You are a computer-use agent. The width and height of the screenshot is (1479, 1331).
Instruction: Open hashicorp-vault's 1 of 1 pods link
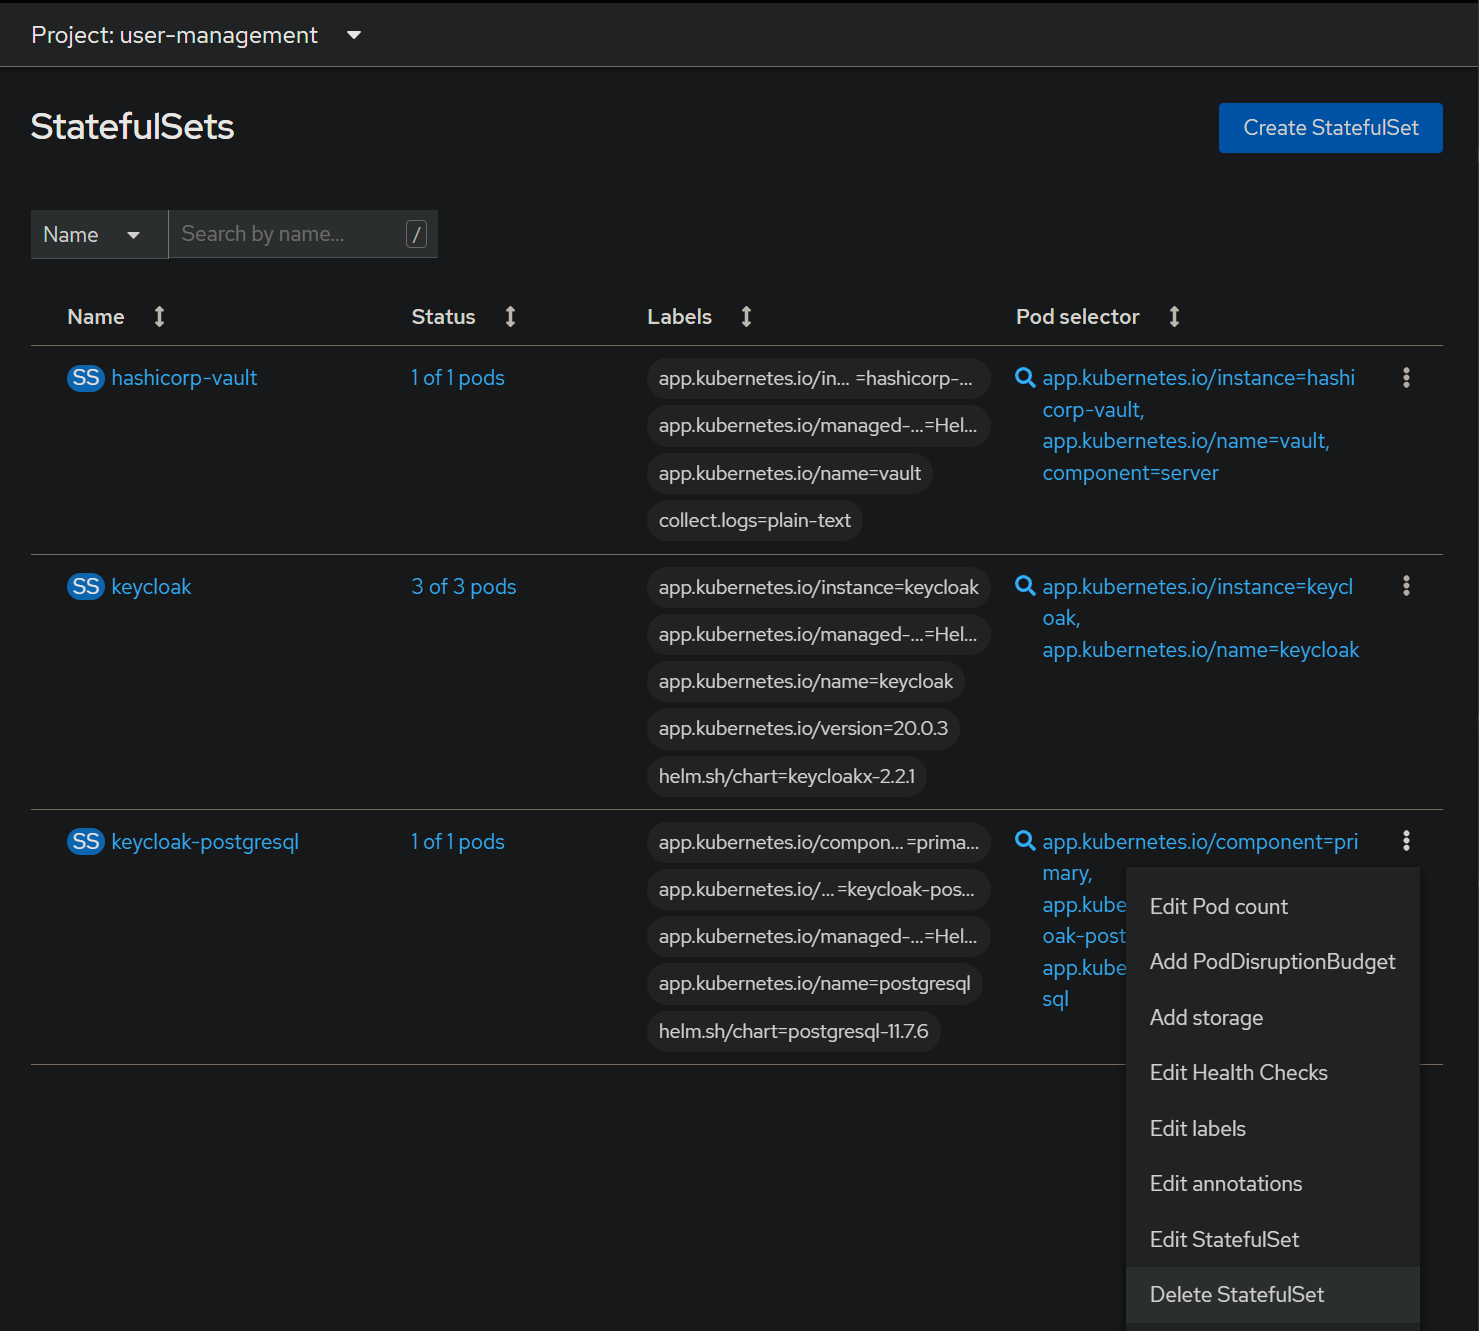[x=458, y=378]
